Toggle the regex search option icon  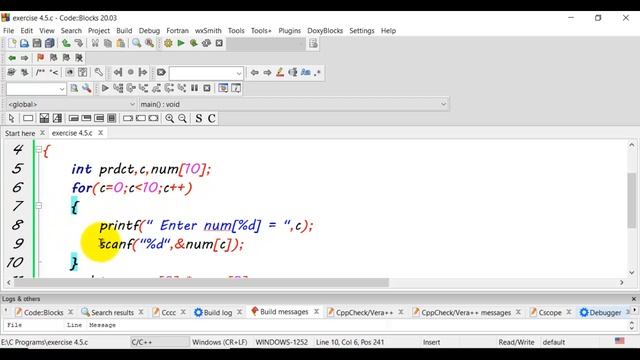(318, 72)
